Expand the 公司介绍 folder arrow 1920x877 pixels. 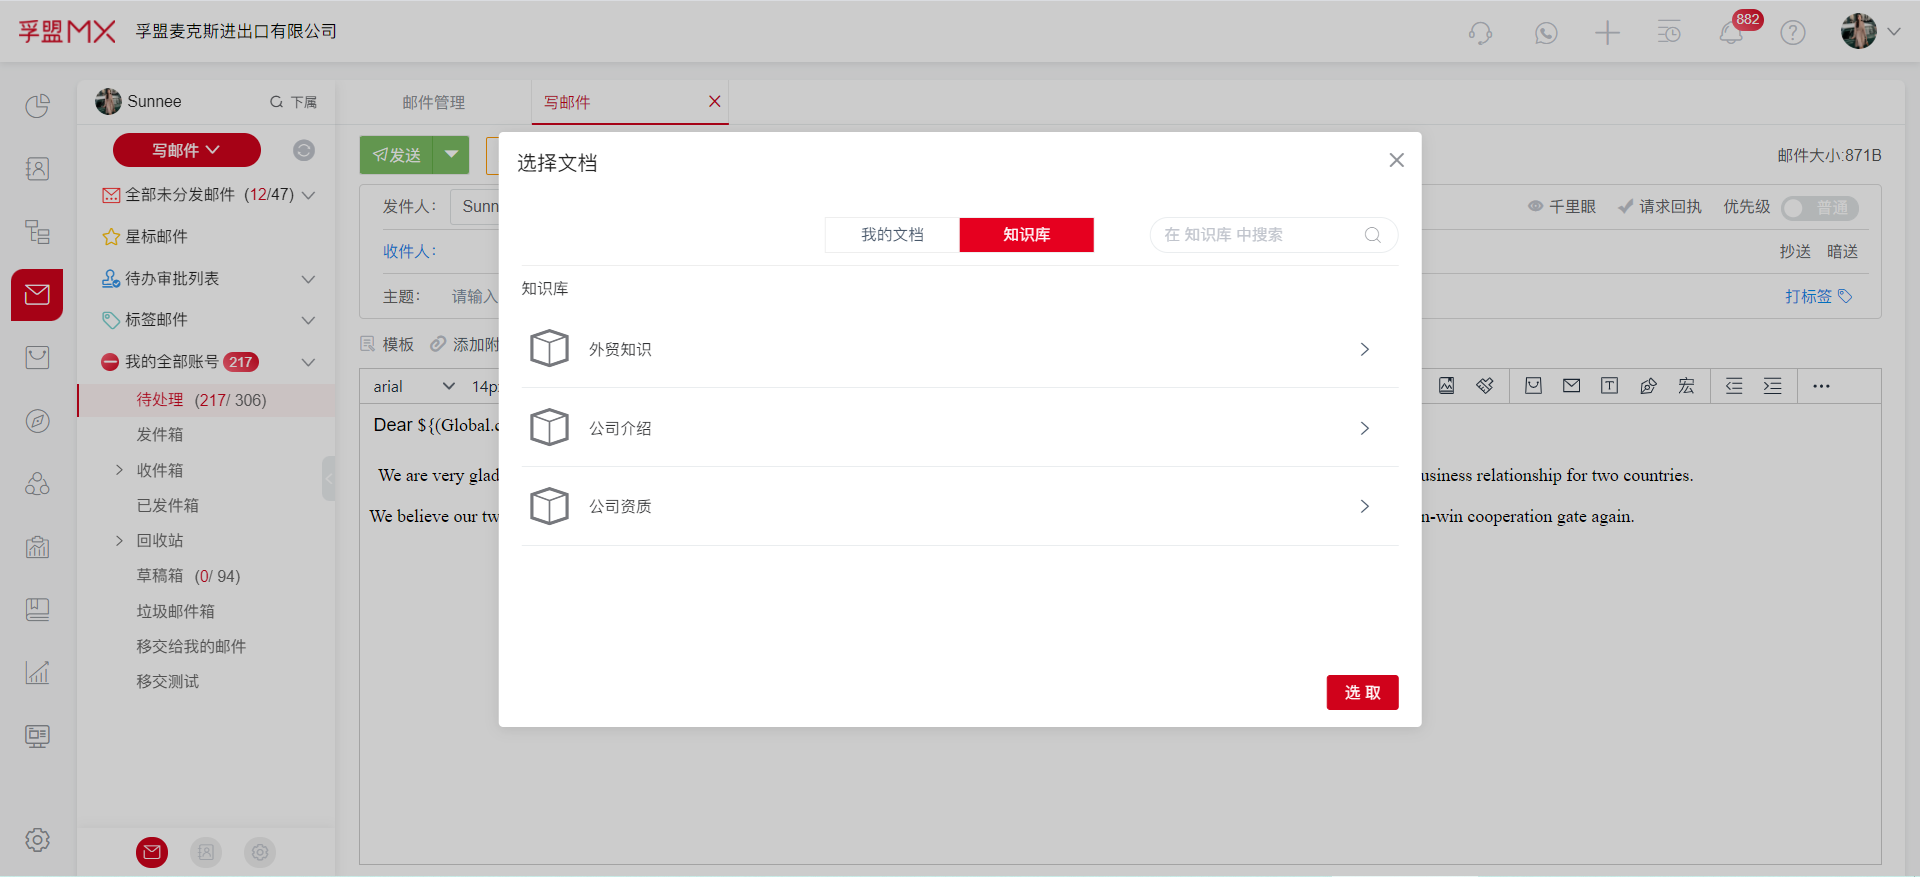click(x=1365, y=428)
